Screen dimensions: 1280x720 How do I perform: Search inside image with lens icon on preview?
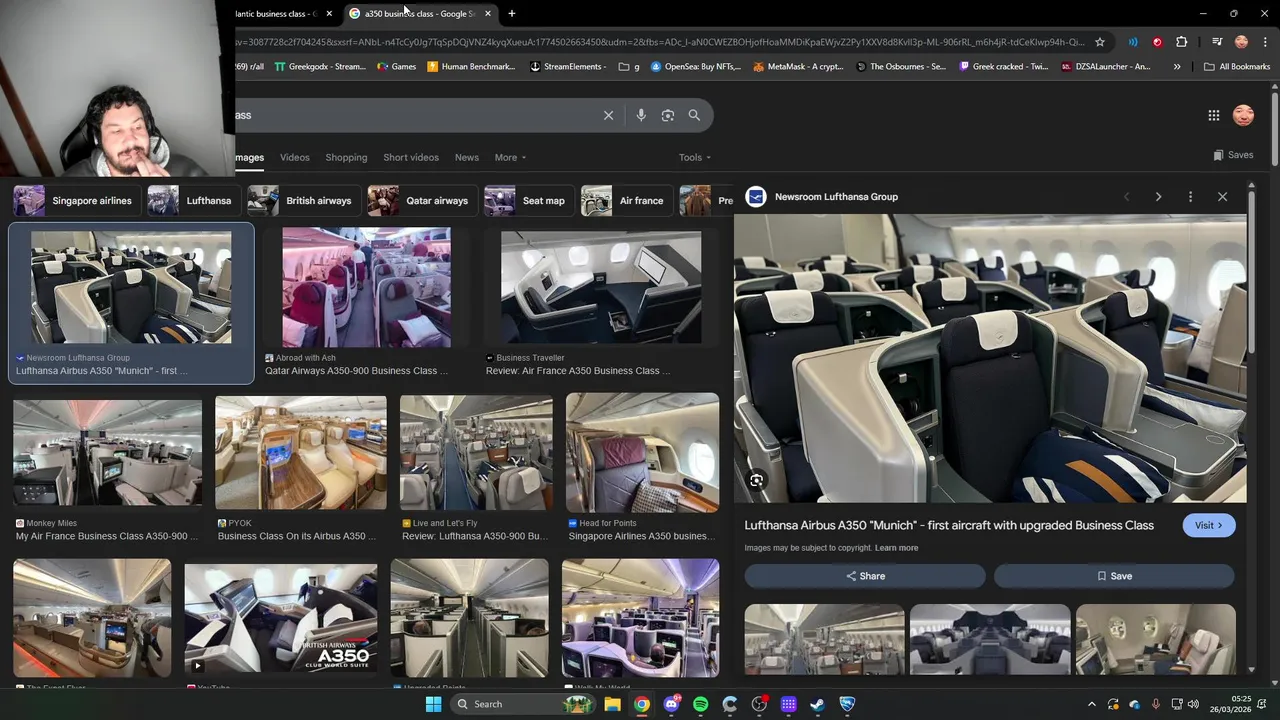coord(757,481)
